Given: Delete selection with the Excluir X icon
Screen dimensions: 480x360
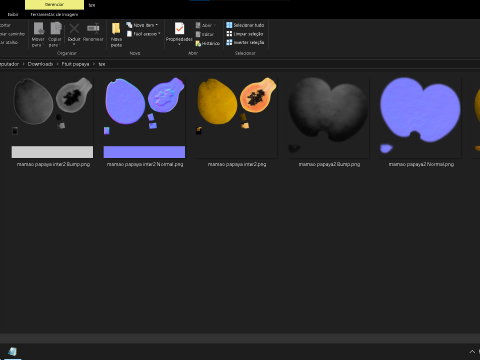Looking at the screenshot, I should [74, 28].
